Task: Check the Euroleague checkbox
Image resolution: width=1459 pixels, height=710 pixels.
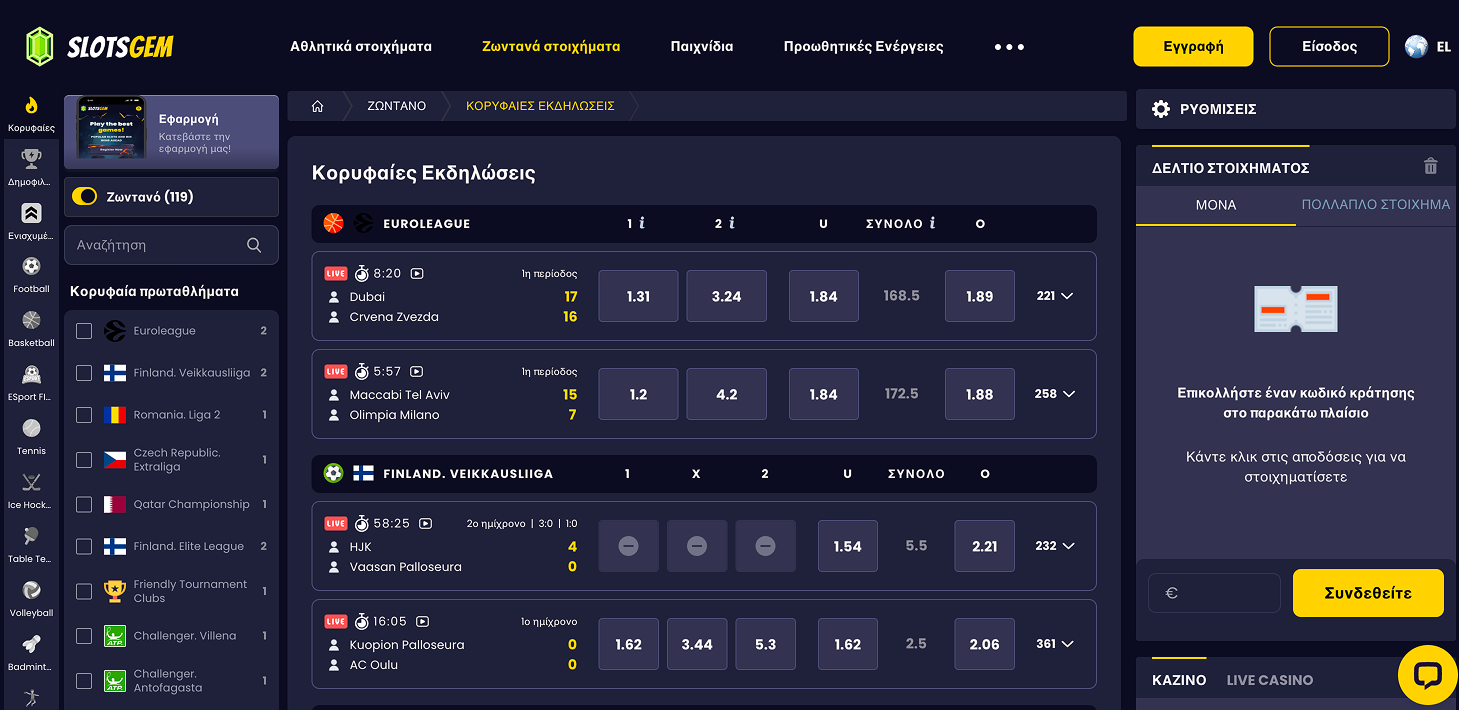Action: 84,331
